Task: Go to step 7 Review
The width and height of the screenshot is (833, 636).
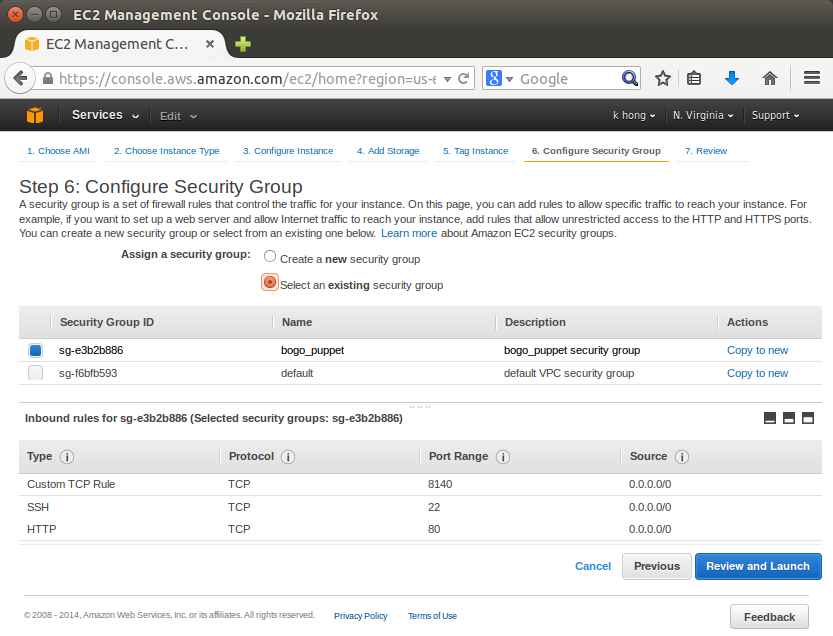Action: [x=706, y=151]
